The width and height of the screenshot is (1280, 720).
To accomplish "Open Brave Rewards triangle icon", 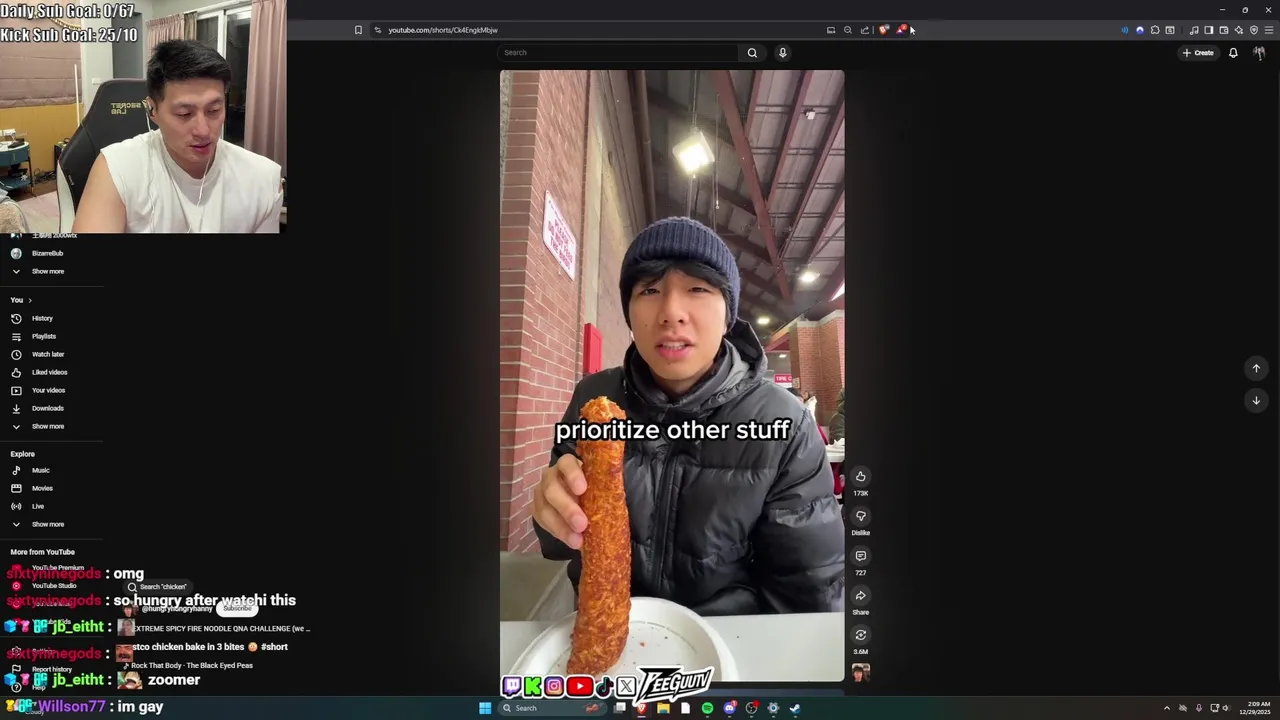I will point(900,30).
